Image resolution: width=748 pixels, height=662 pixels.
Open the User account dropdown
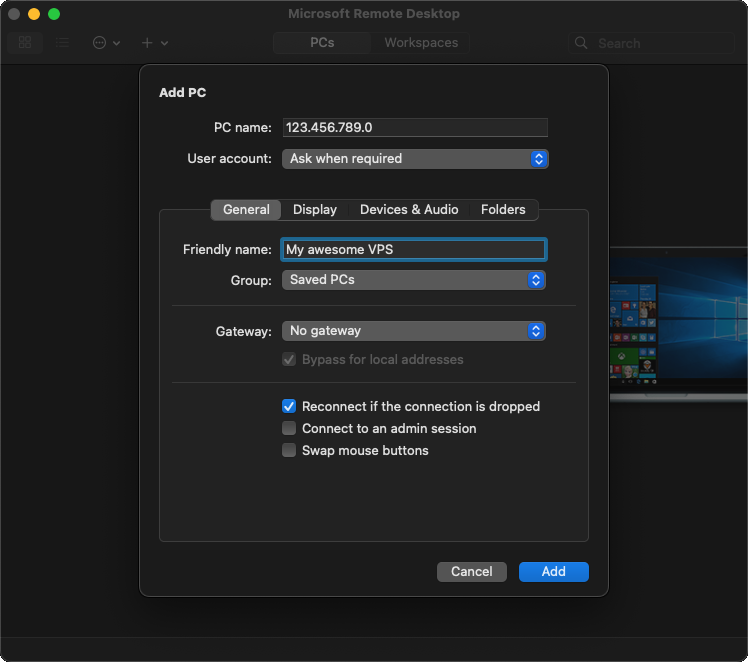pyautogui.click(x=414, y=159)
